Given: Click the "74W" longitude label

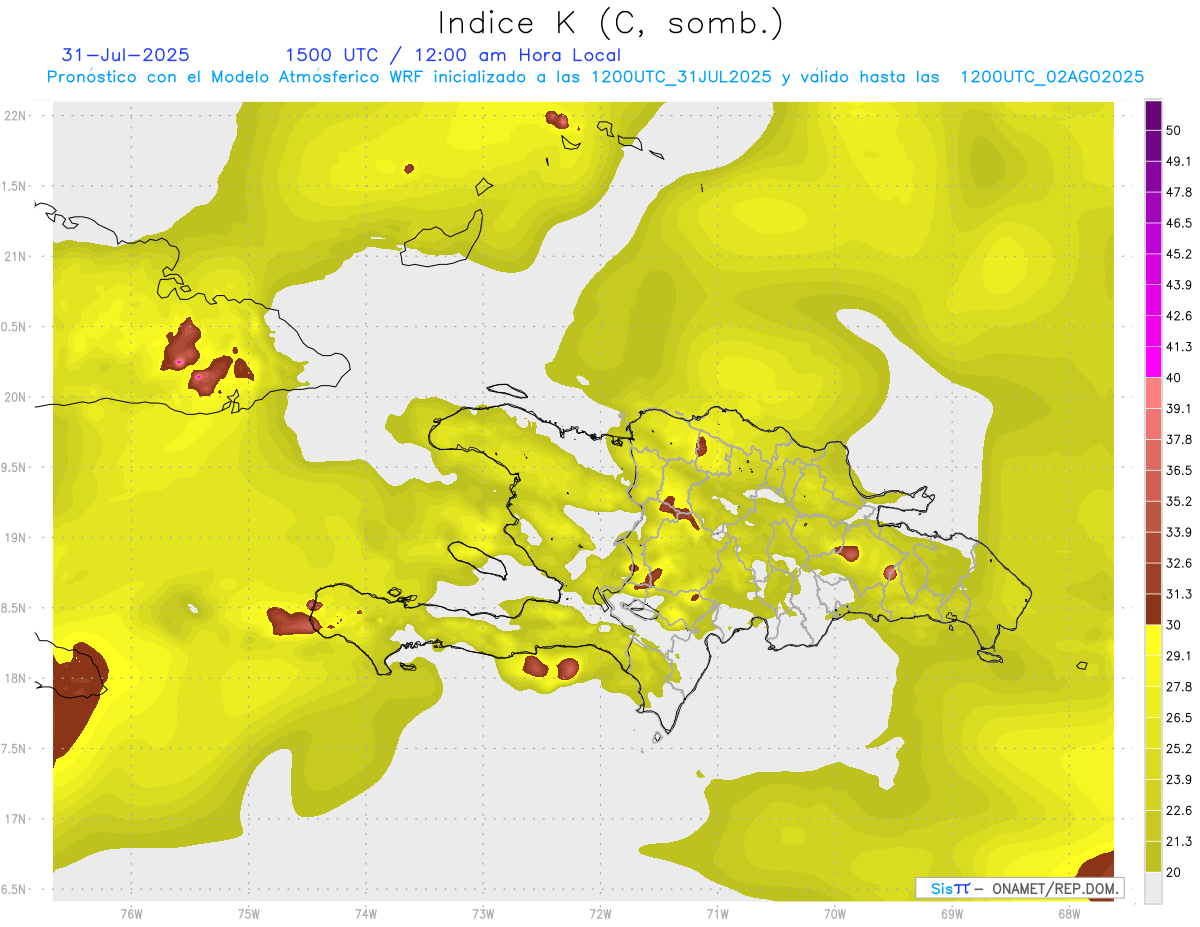Looking at the screenshot, I should click(x=365, y=913).
